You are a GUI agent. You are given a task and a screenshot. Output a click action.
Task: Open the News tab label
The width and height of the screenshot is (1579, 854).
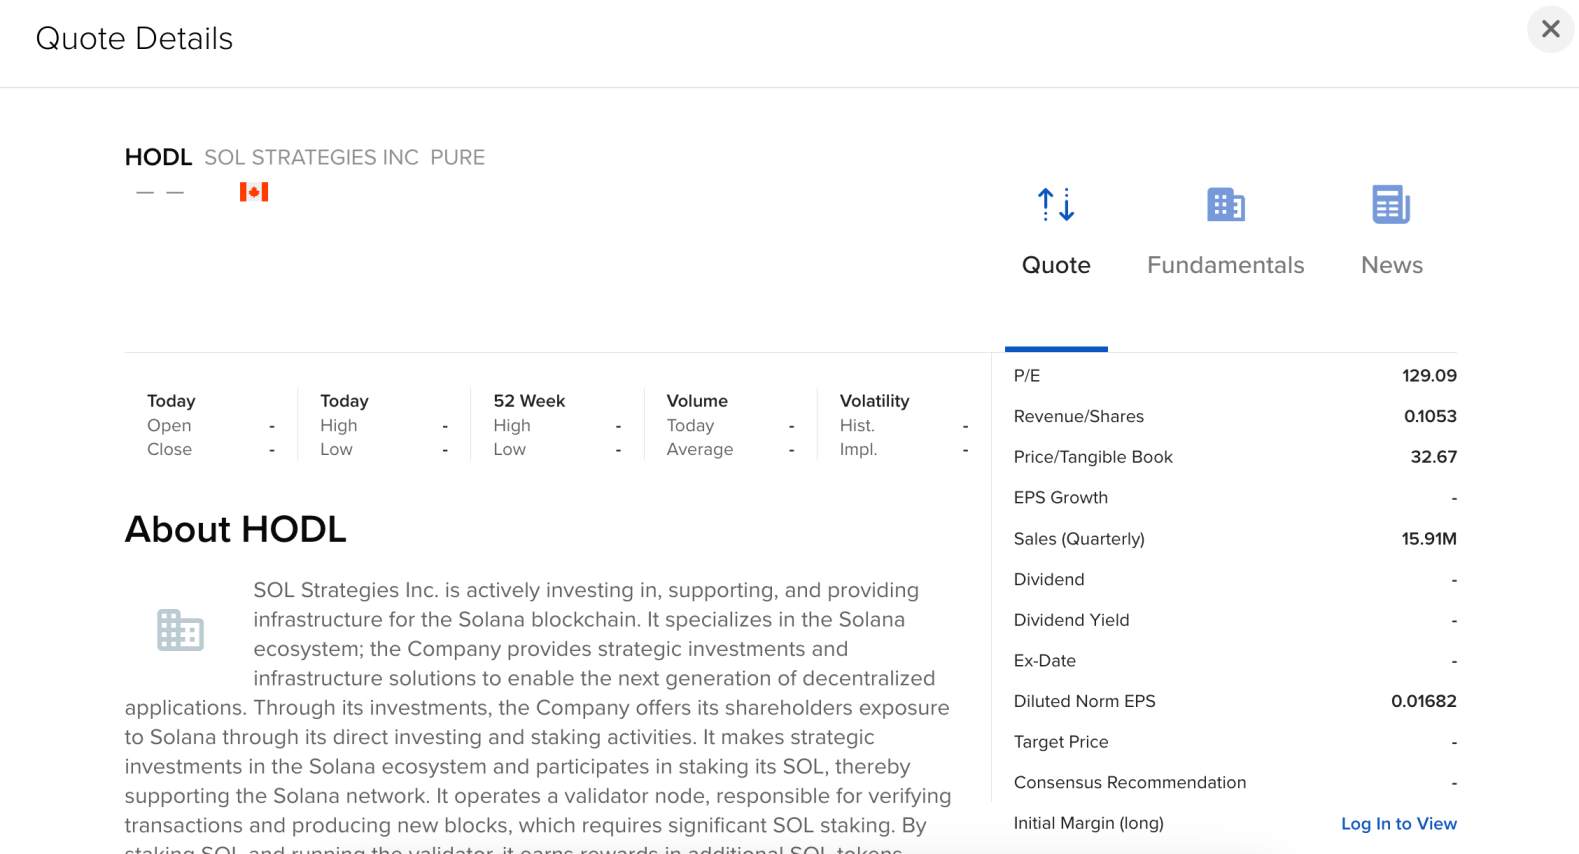[x=1391, y=265]
